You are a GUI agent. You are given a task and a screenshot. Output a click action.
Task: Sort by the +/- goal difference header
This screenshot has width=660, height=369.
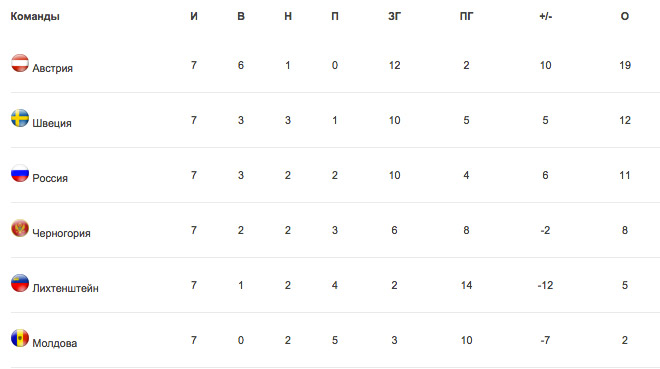546,16
